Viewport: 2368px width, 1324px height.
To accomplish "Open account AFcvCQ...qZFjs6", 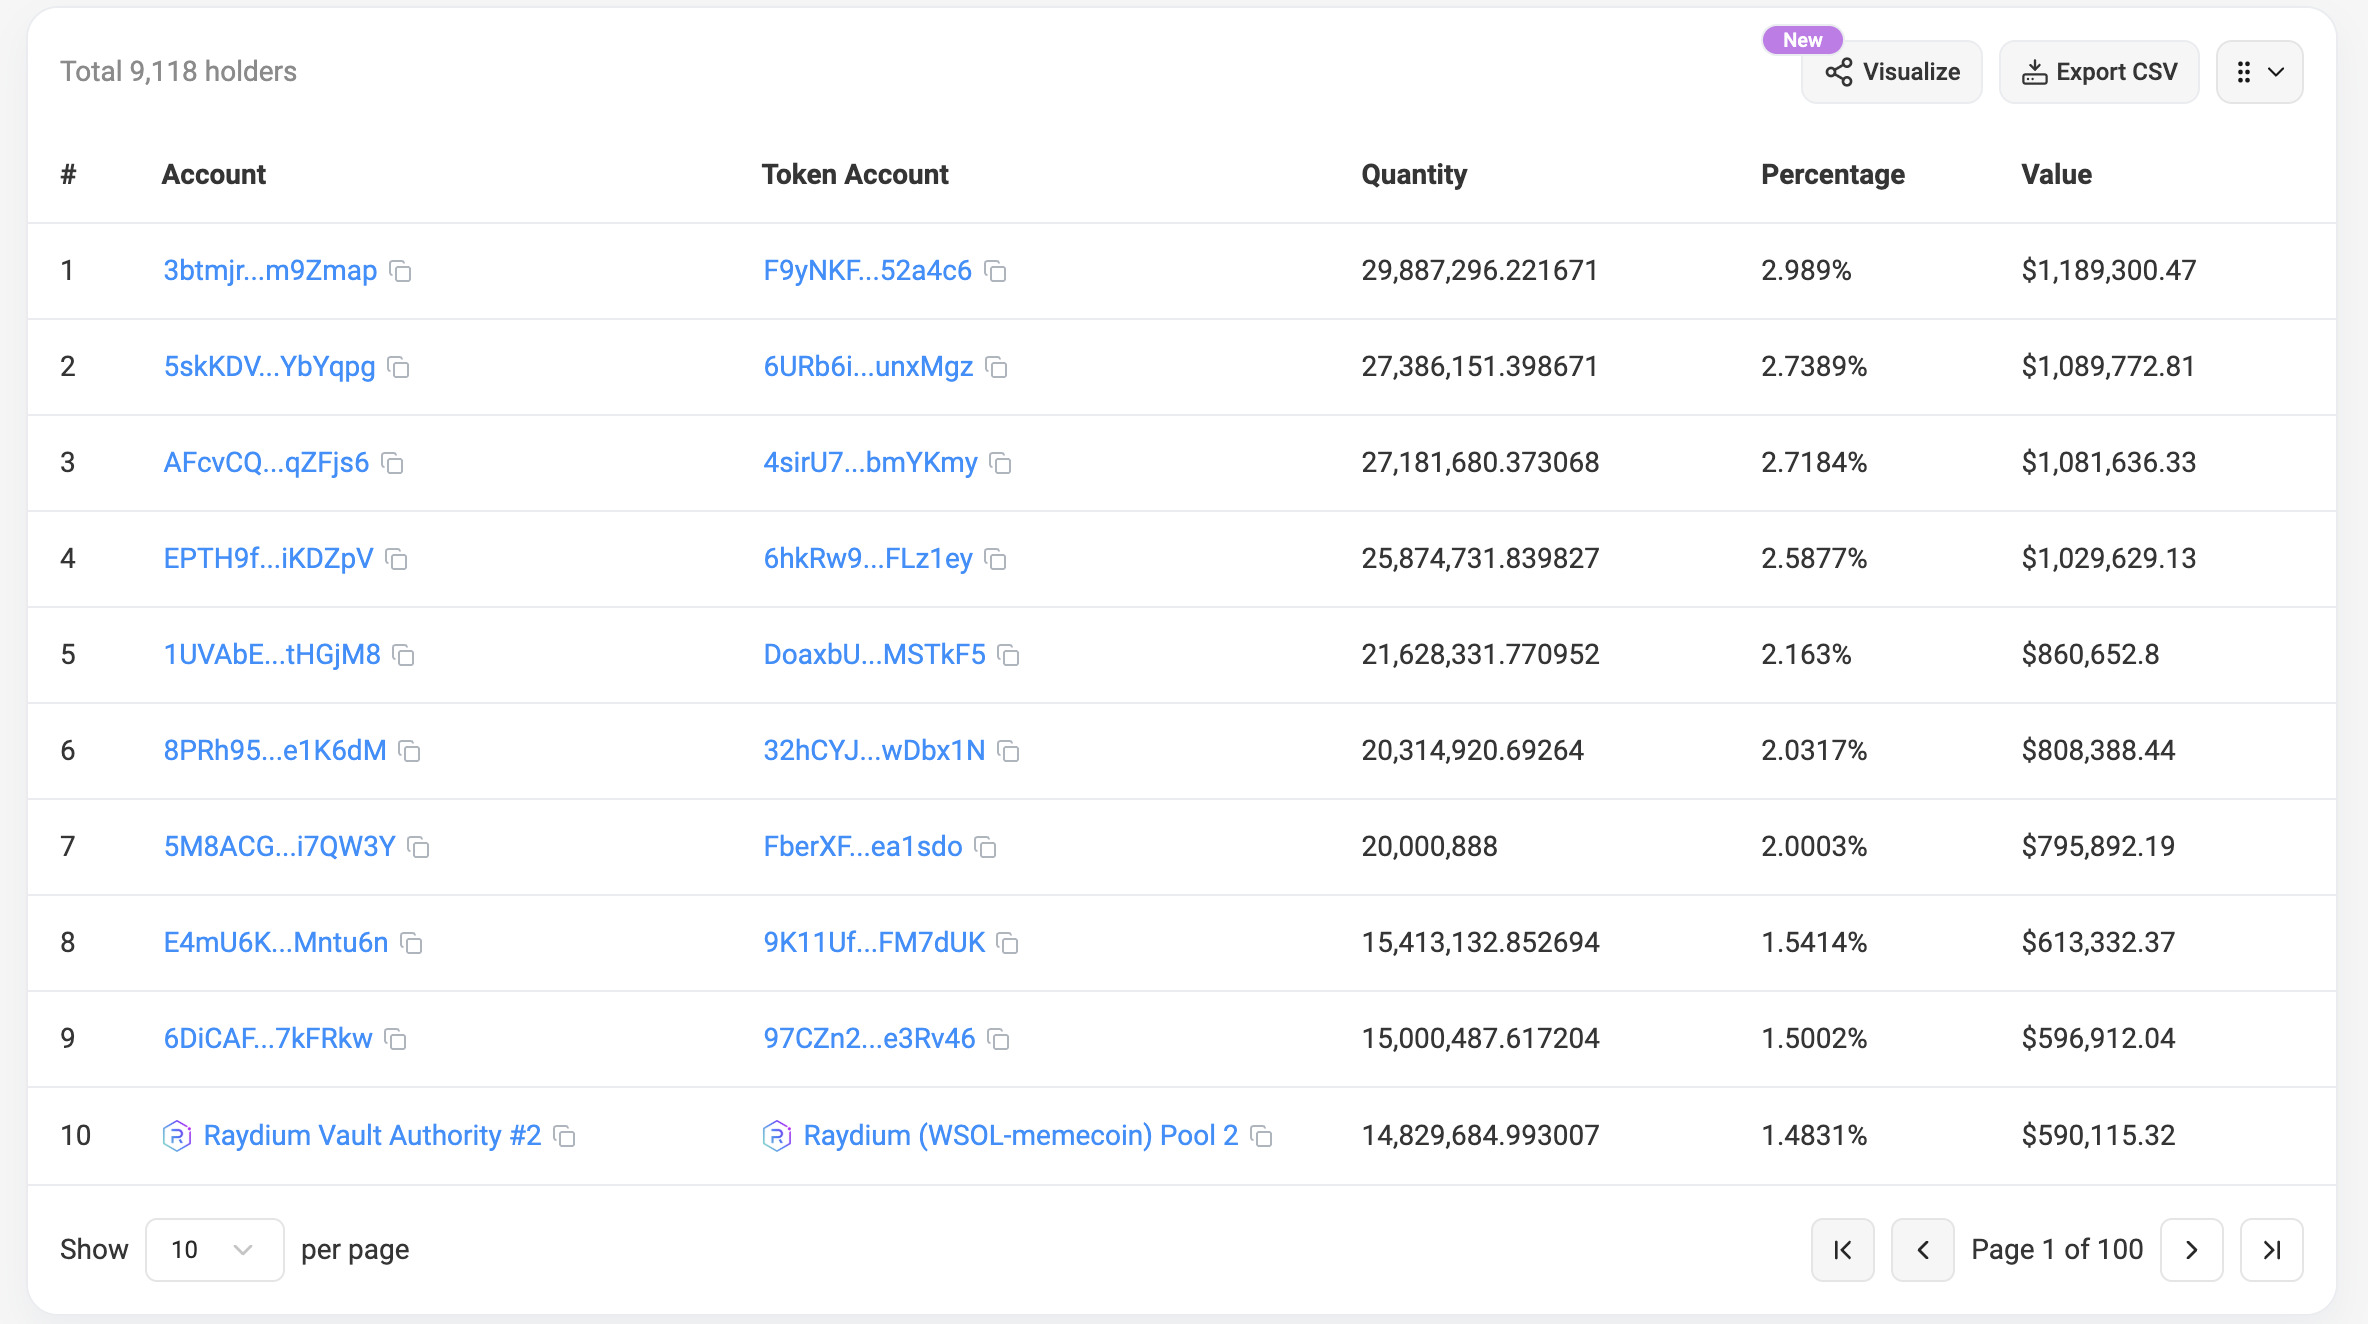I will coord(266,462).
